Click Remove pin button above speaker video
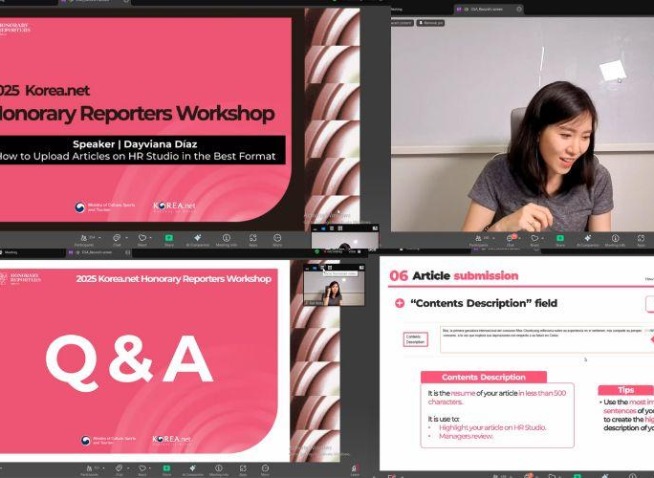654x478 pixels. click(431, 23)
